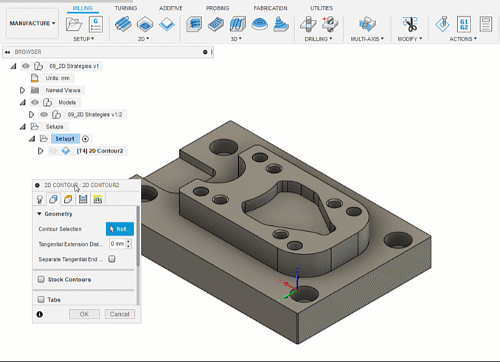Open the MODIFY dropdown menu
The height and width of the screenshot is (362, 500).
pos(410,39)
